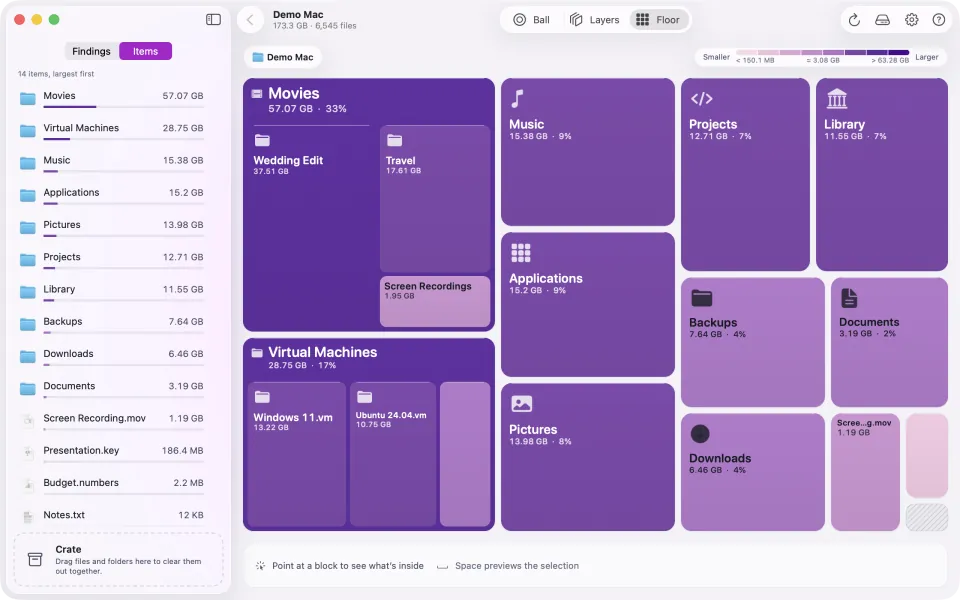Click the '173.3 GB · 6,545 files' subtitle
Image resolution: width=960 pixels, height=600 pixels.
[x=314, y=26]
